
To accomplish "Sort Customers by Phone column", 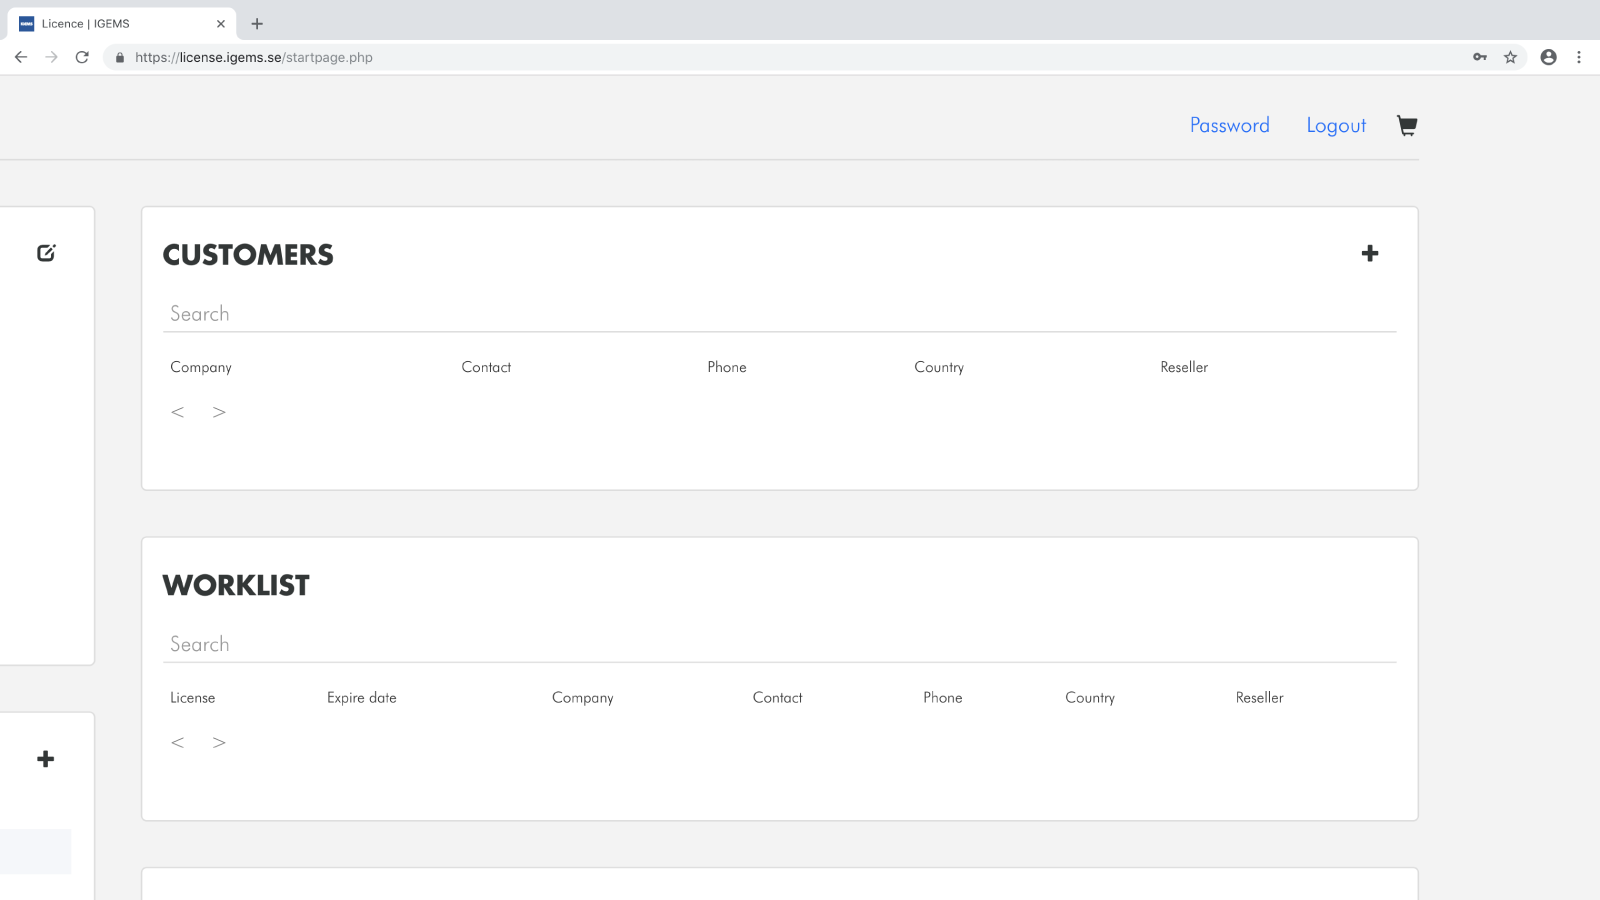I will [727, 367].
